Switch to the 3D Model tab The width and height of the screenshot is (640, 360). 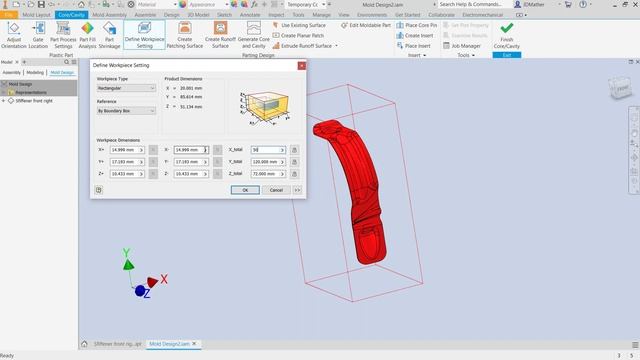198,15
